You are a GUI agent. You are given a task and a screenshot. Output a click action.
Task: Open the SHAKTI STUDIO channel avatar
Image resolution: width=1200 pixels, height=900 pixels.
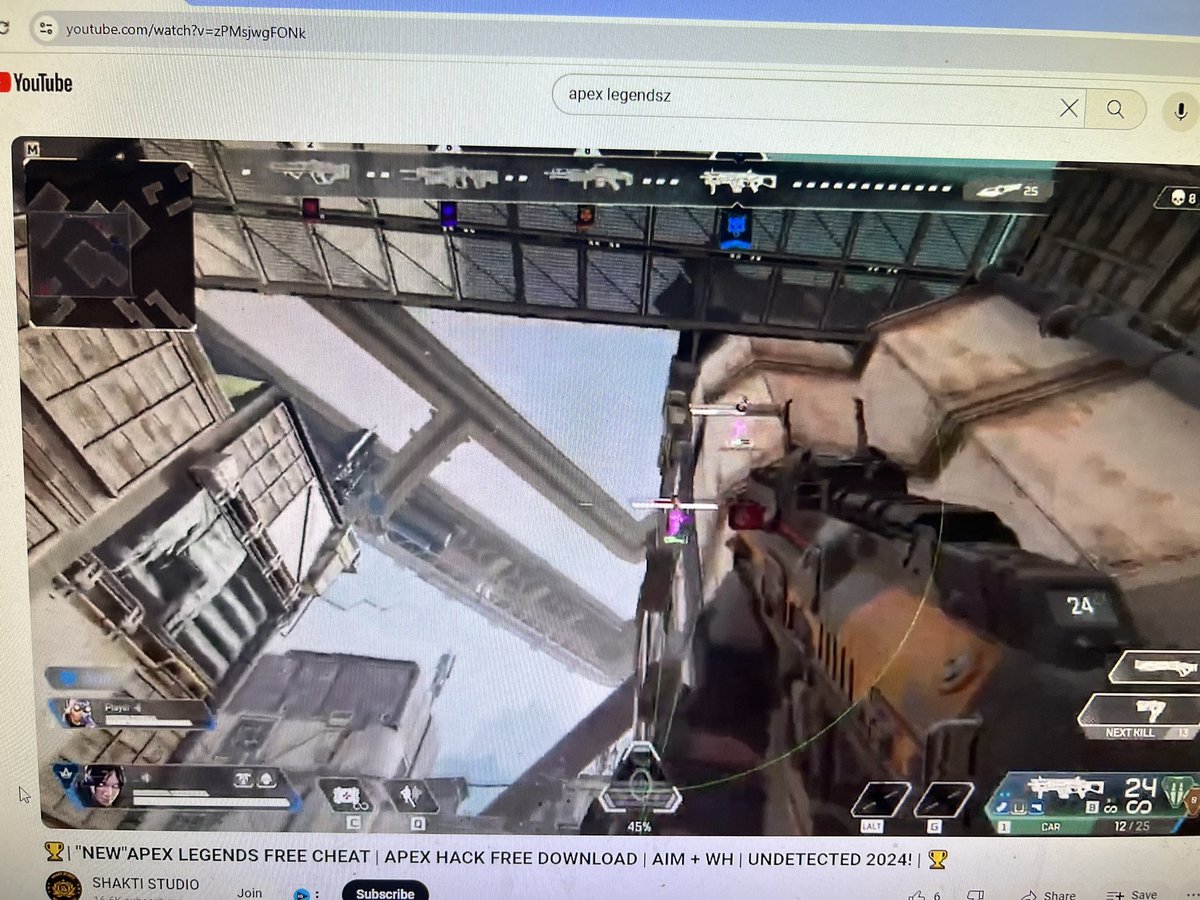point(64,887)
